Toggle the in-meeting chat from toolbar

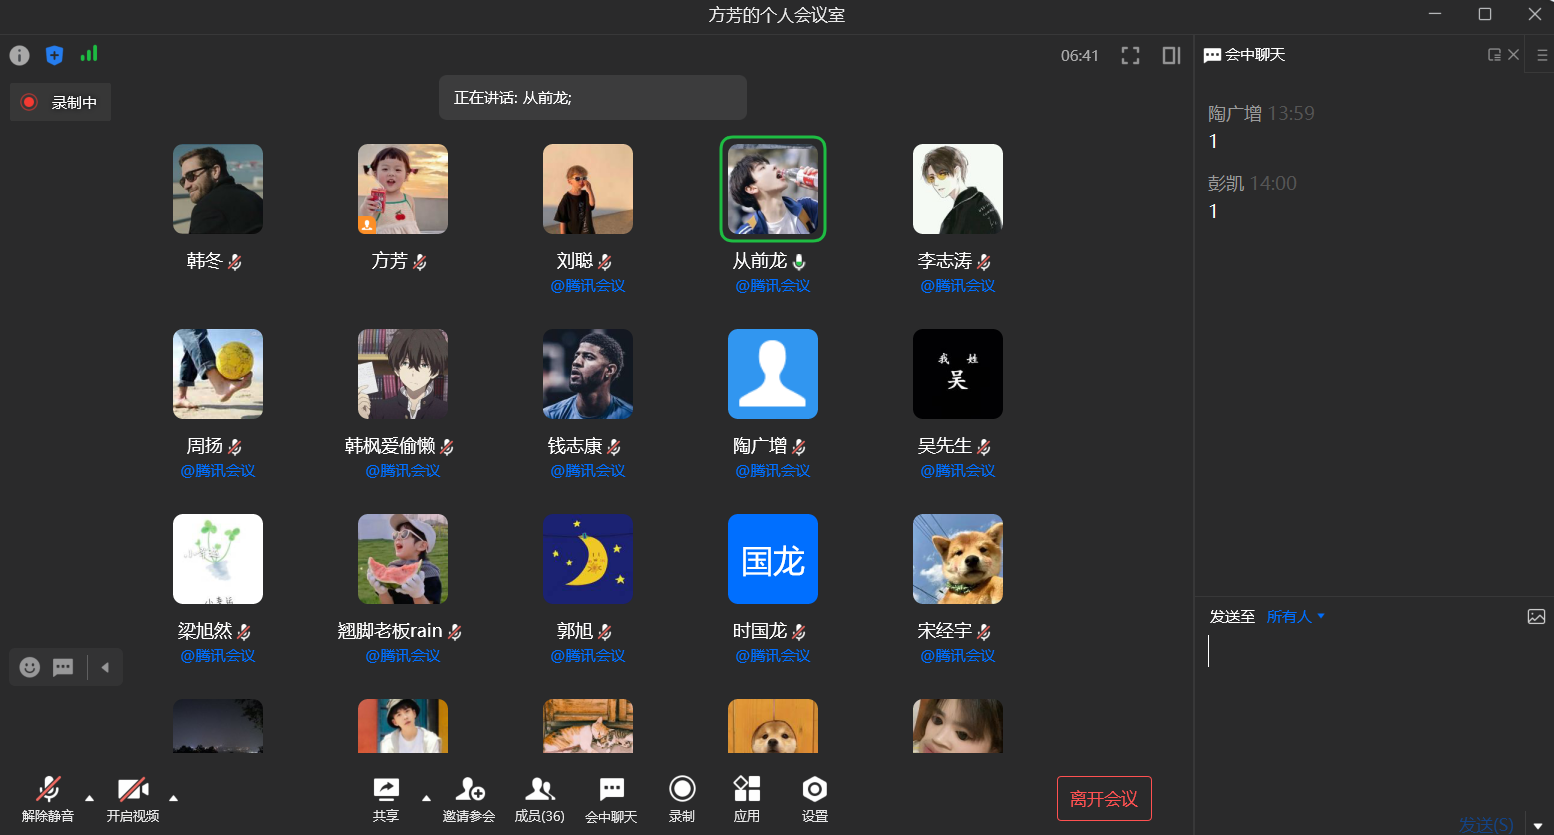[x=611, y=799]
